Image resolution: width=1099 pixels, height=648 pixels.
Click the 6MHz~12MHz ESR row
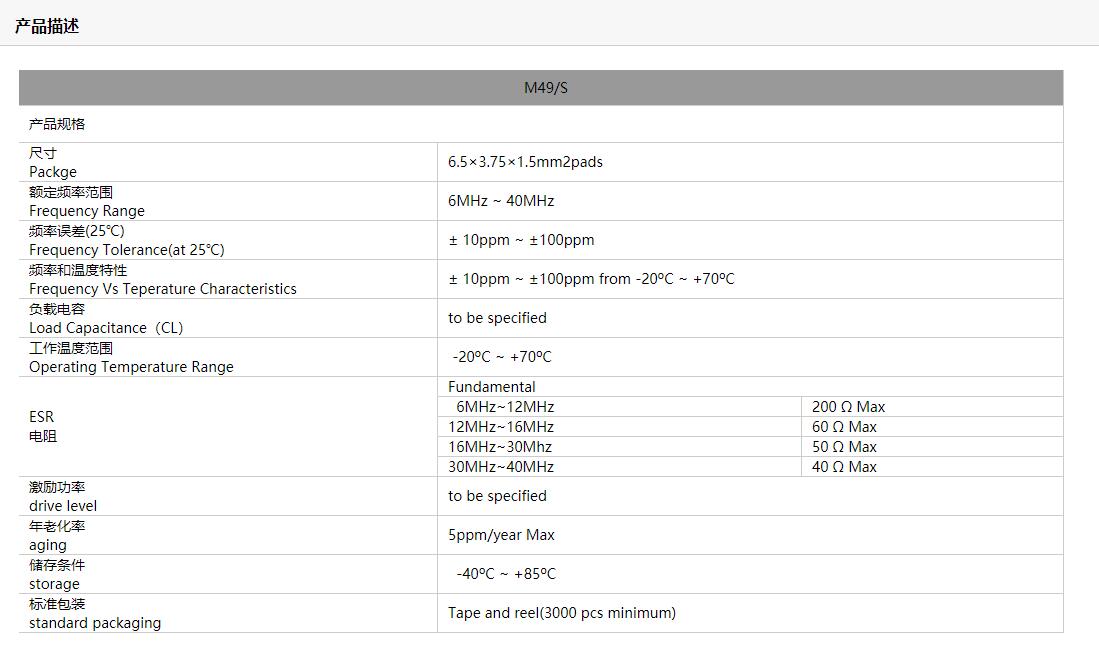coord(505,407)
